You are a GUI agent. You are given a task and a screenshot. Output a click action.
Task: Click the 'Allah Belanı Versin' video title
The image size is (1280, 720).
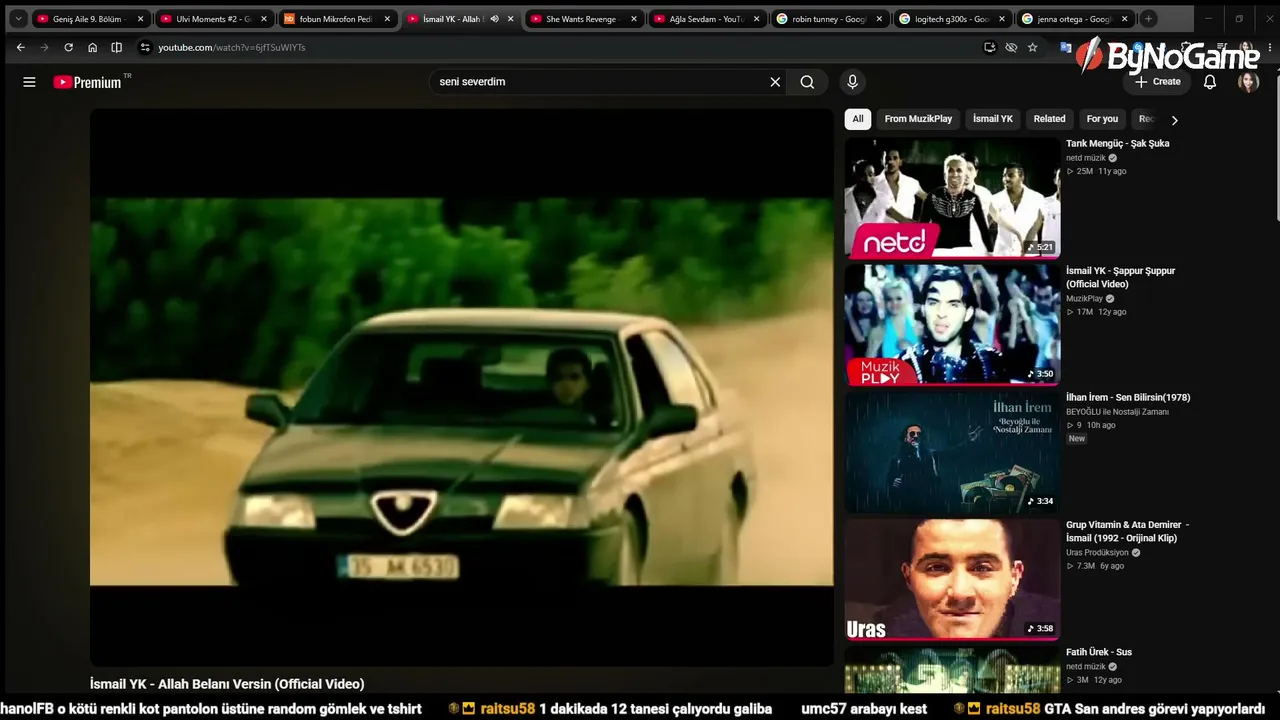click(227, 684)
